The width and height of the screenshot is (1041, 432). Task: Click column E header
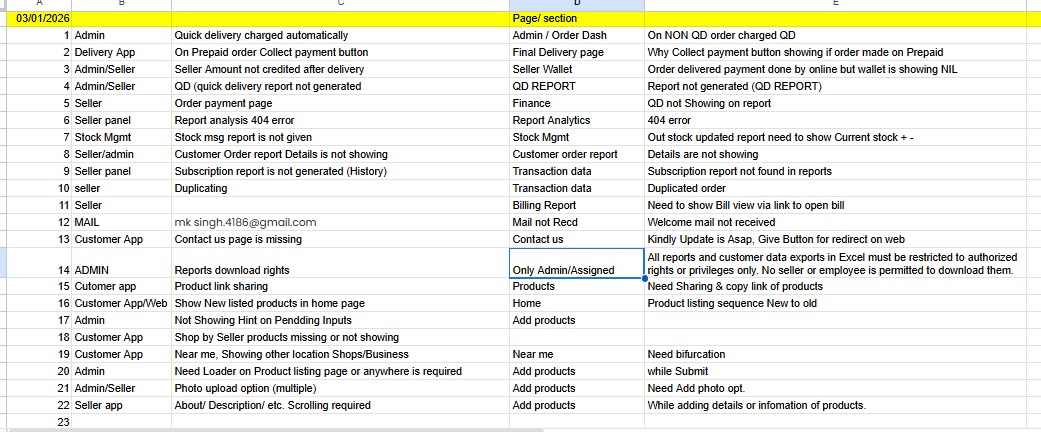click(x=842, y=5)
